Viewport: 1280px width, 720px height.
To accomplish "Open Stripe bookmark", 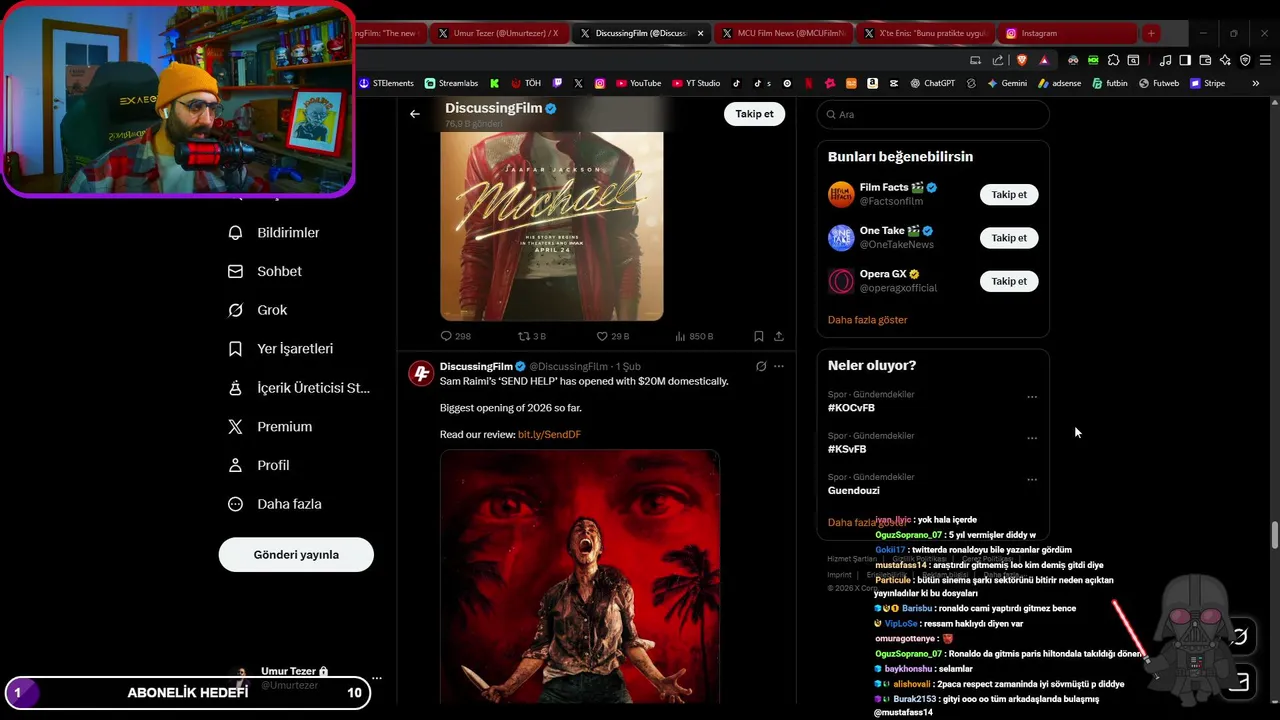I will tap(1208, 83).
